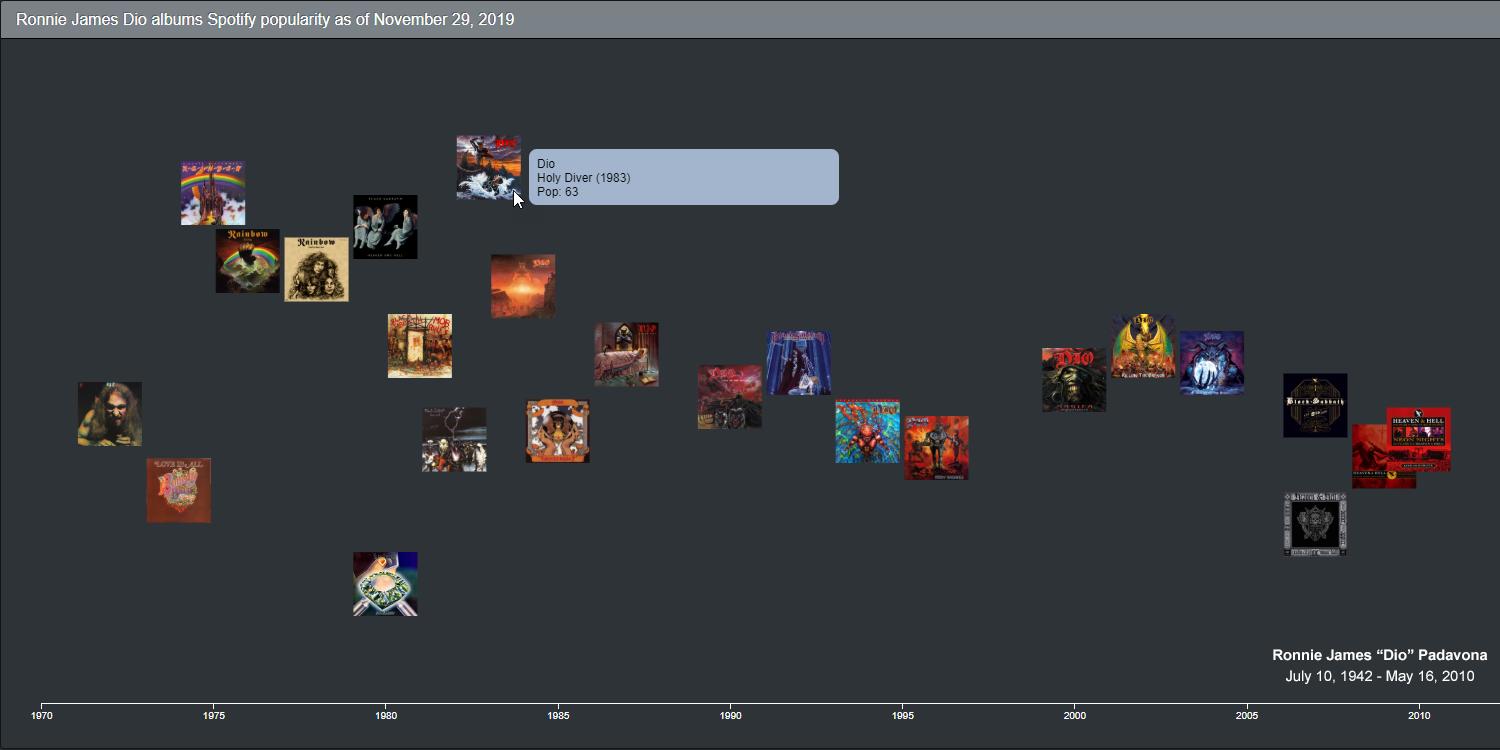
Task: Select the Angry Machines album cover
Action: pos(937,448)
